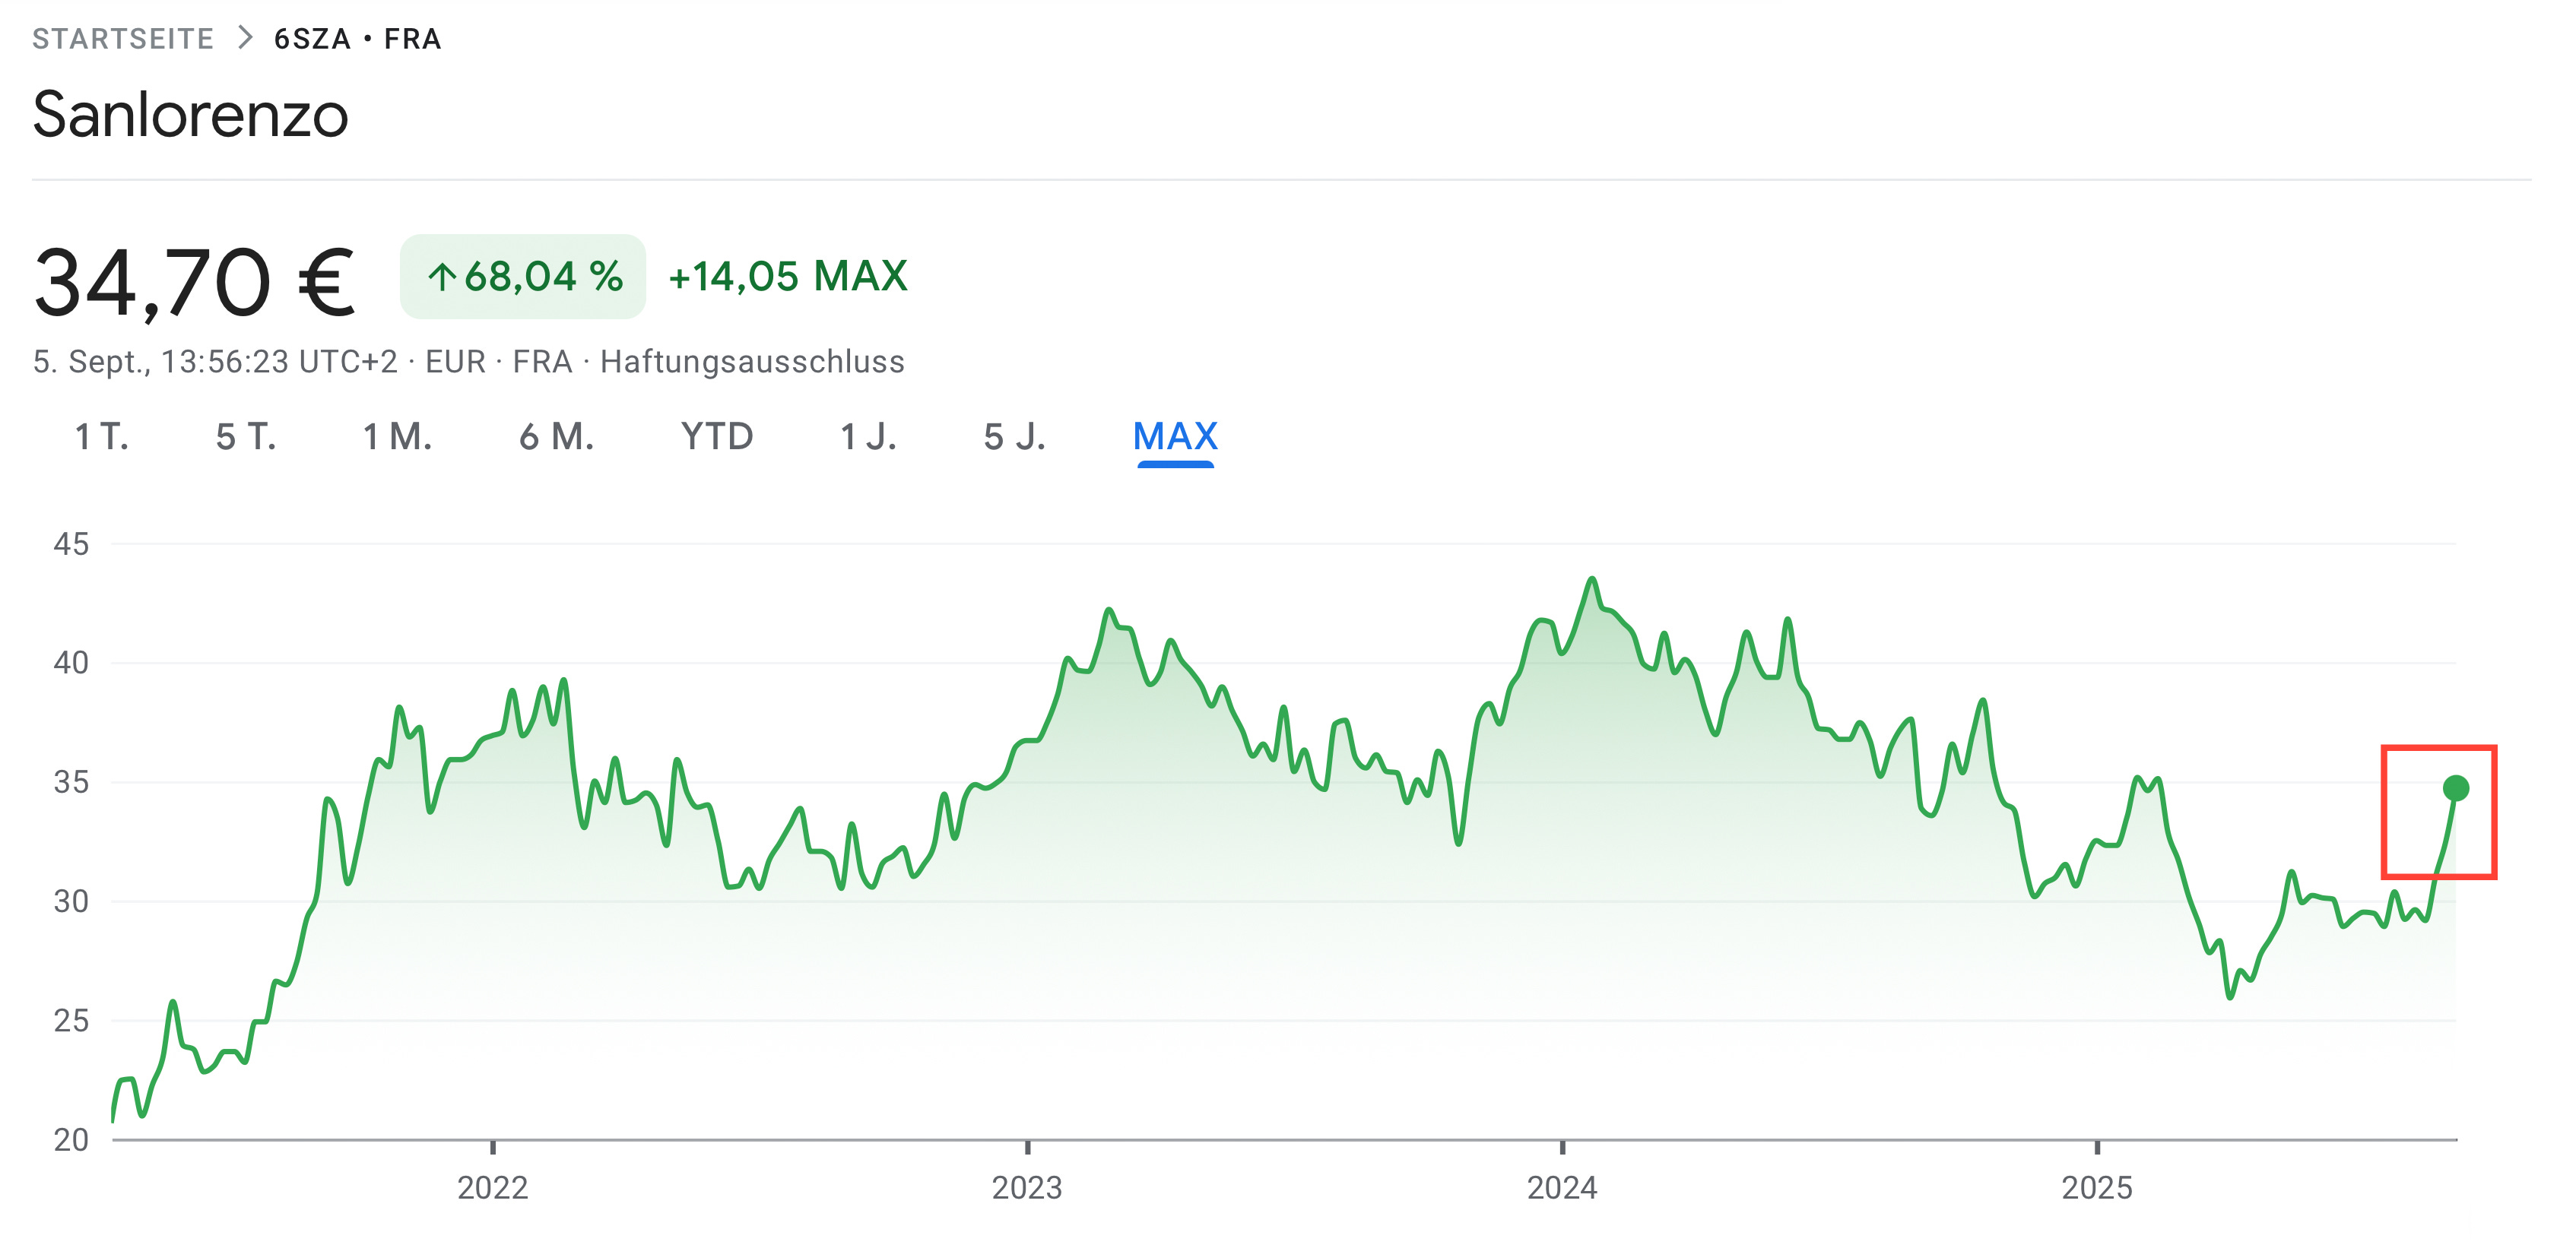Select the 1 T. time range tab
2576x1245 pixels.
102,437
